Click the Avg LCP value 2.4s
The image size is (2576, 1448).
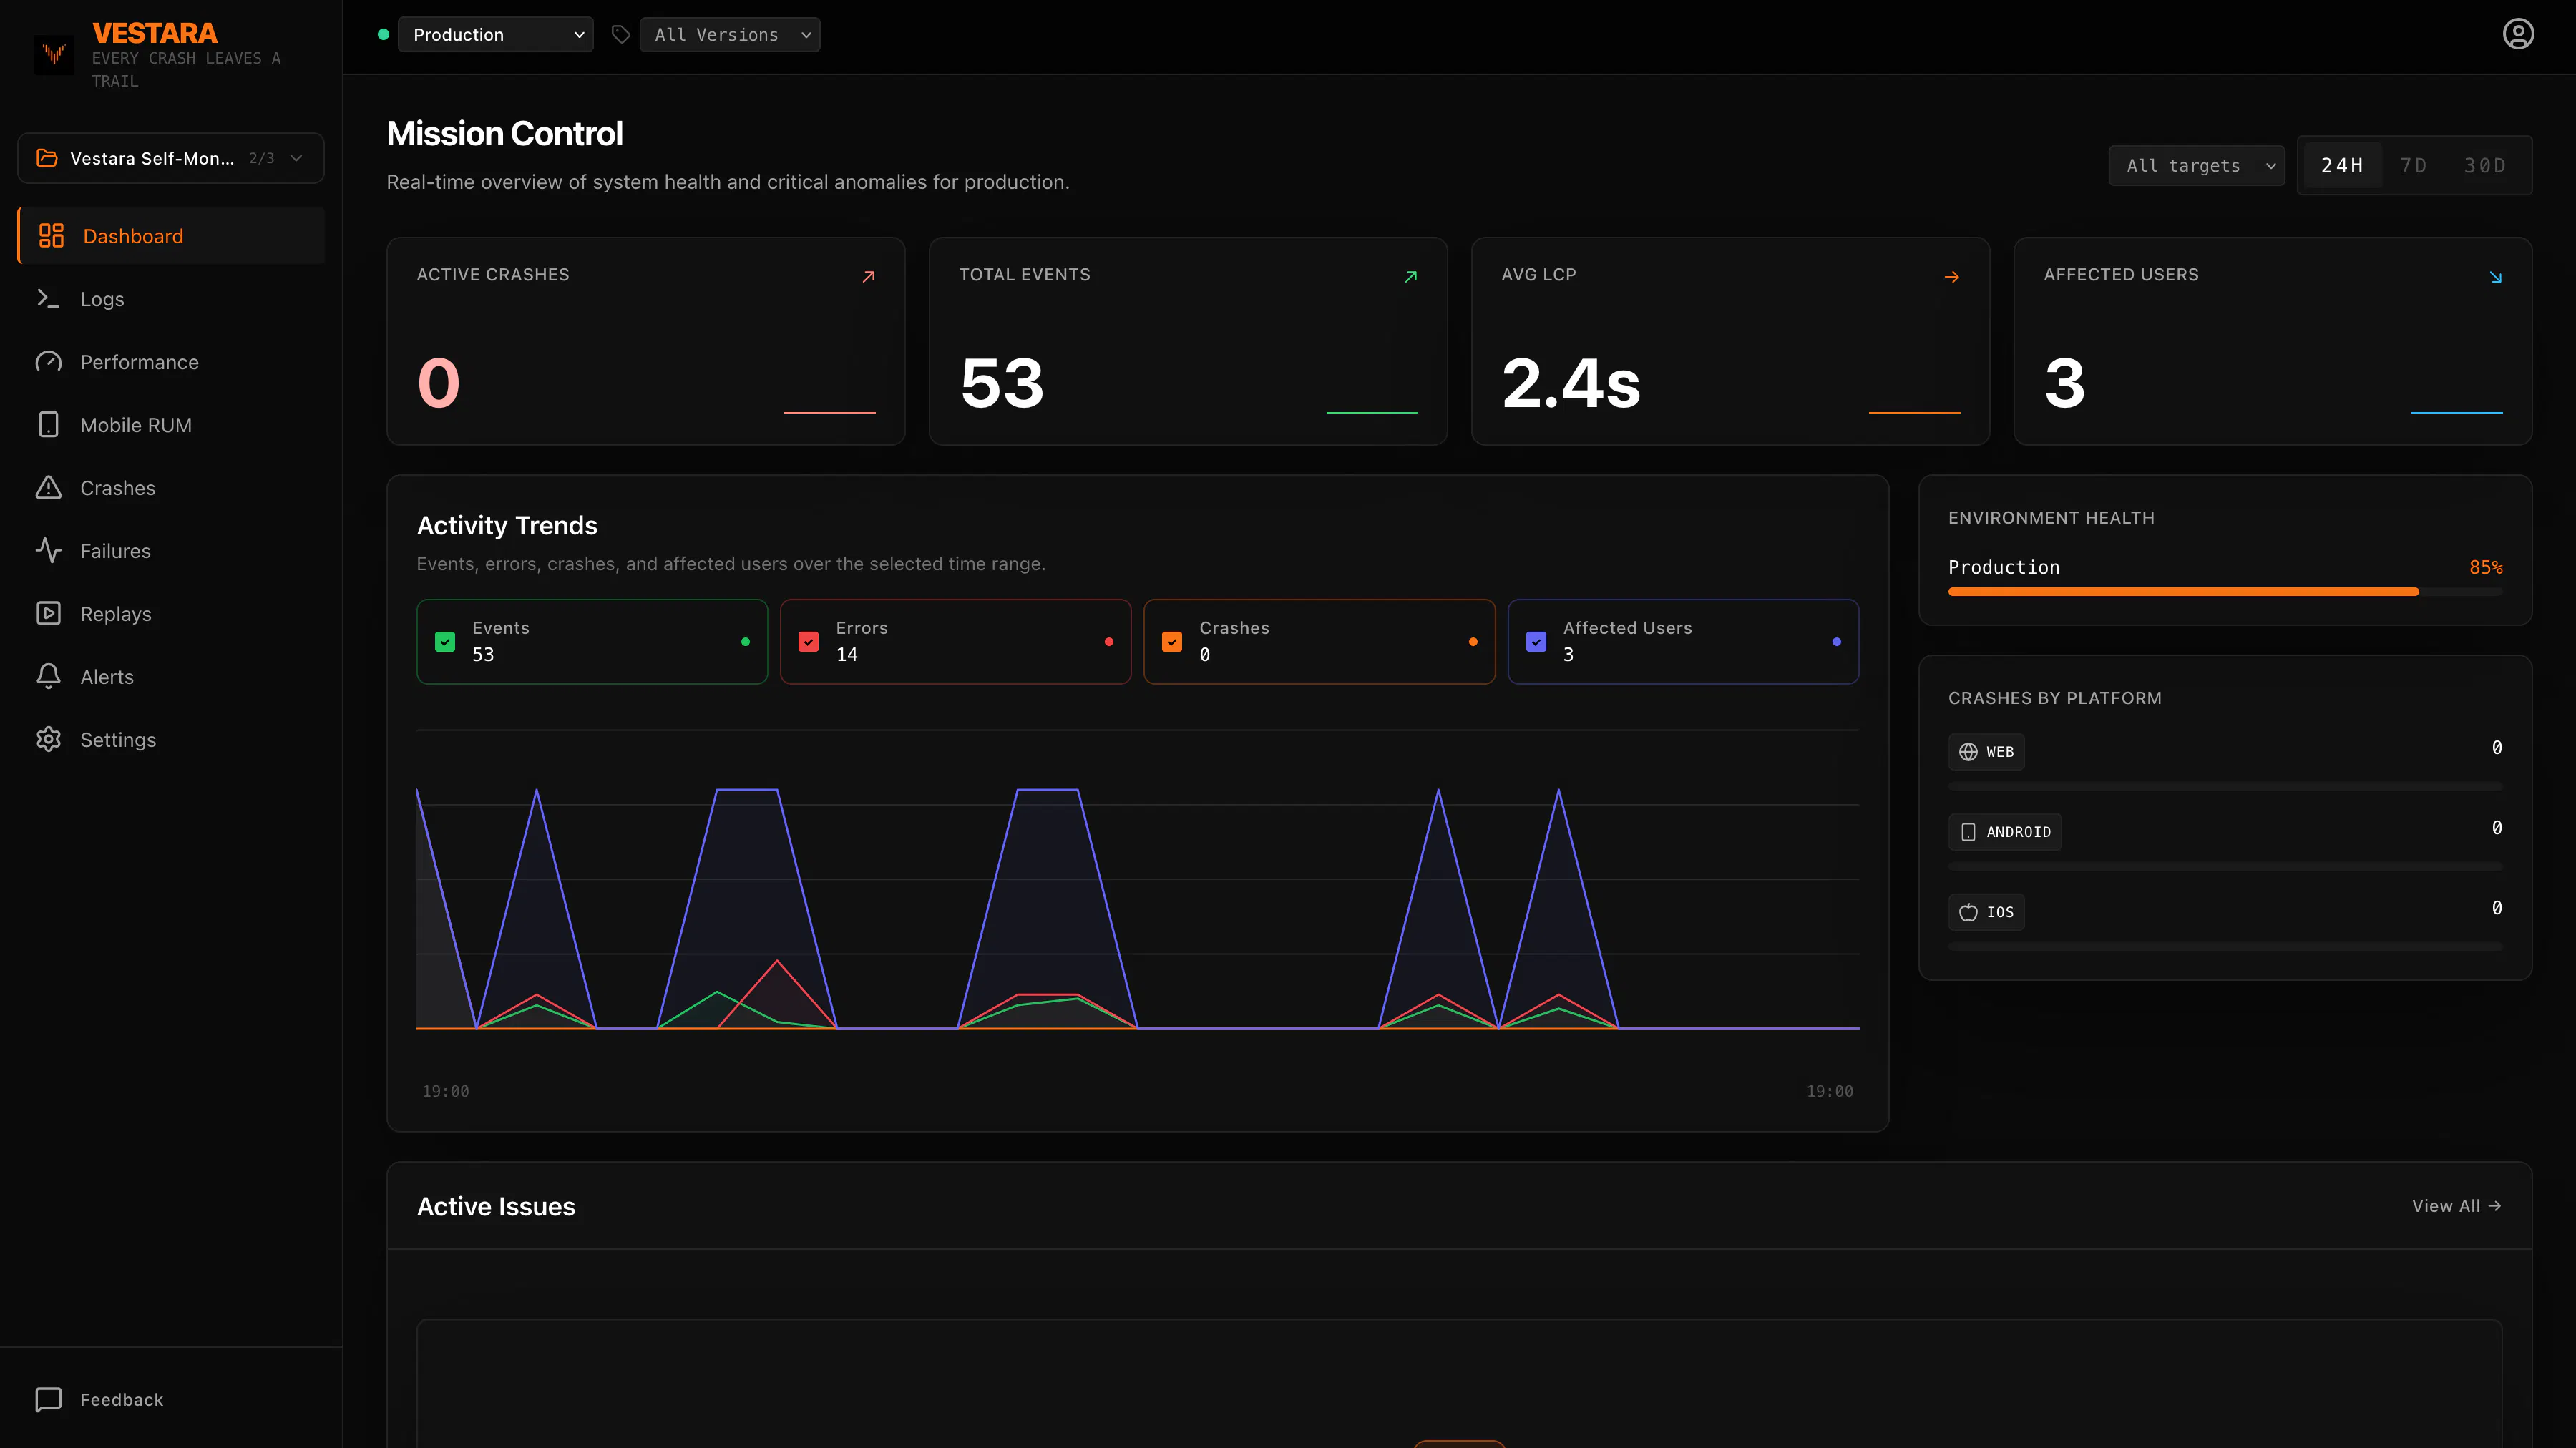click(1571, 383)
